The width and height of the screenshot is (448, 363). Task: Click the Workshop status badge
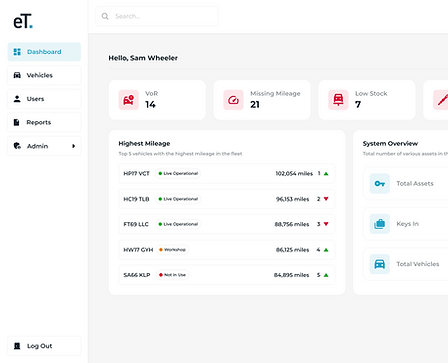pos(172,250)
